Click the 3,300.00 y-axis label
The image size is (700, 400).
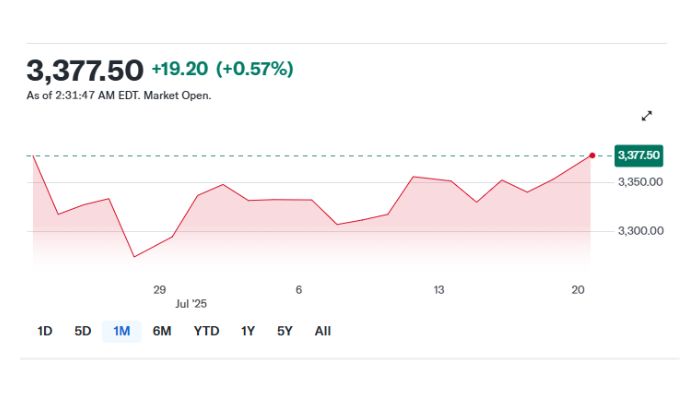tap(641, 231)
